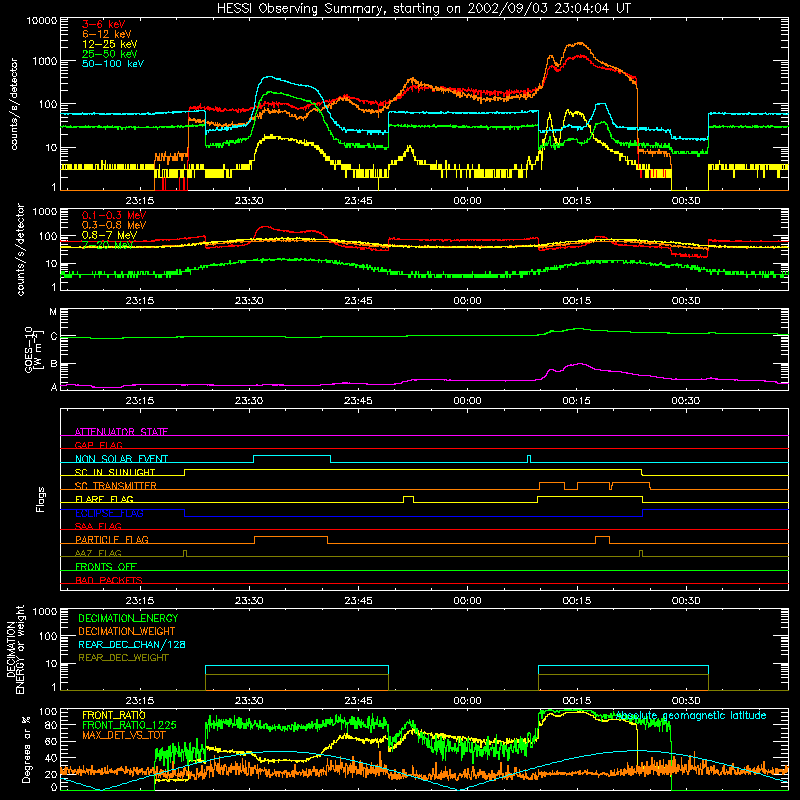Image resolution: width=800 pixels, height=800 pixels.
Task: Click the green 'FRONT_RATIO_1225' legend label
Action: tap(129, 725)
